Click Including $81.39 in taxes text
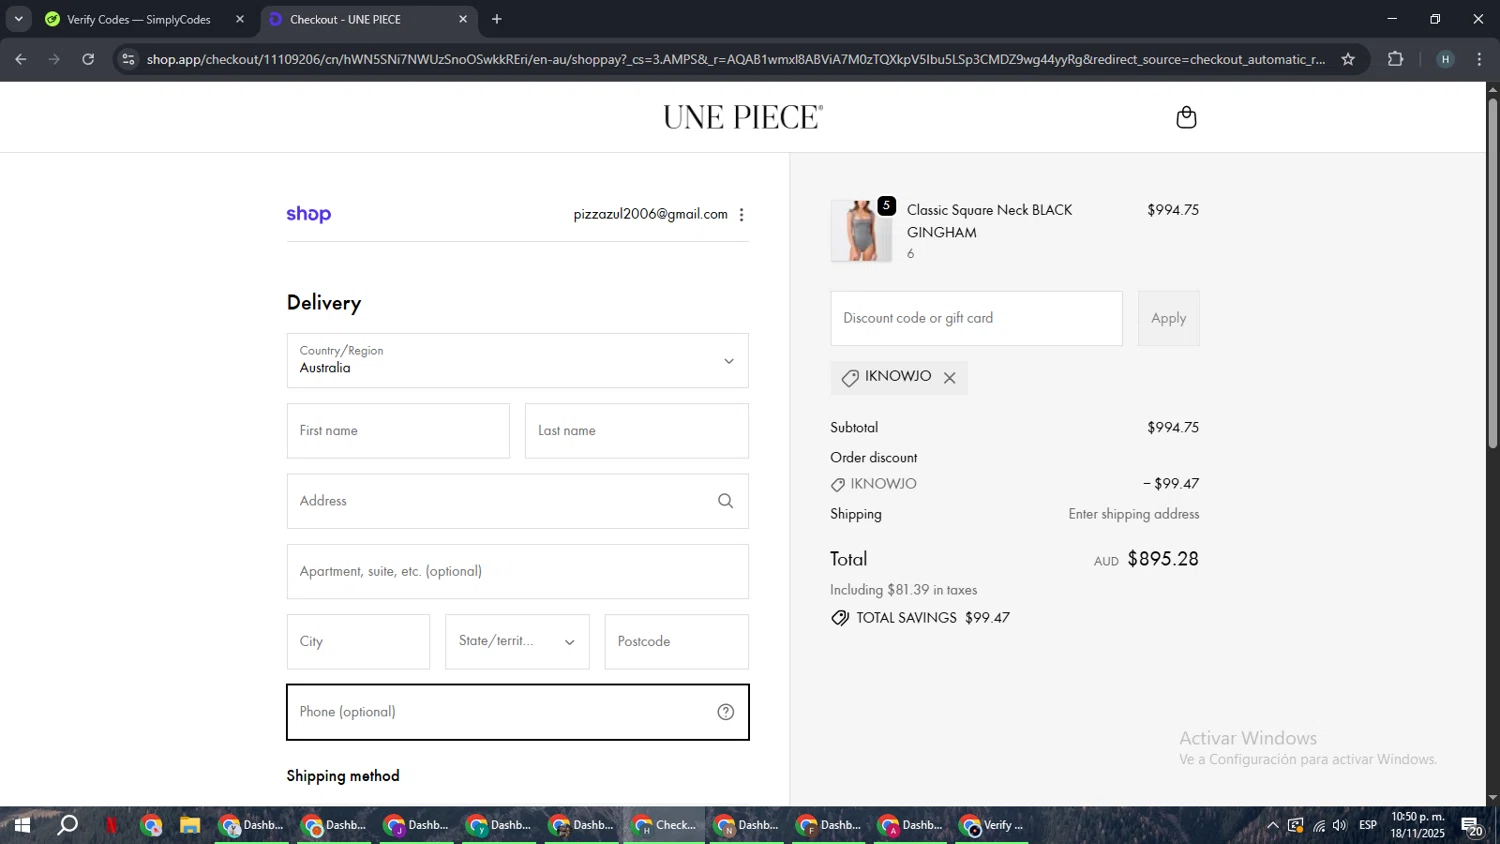Viewport: 1500px width, 844px height. coord(904,590)
